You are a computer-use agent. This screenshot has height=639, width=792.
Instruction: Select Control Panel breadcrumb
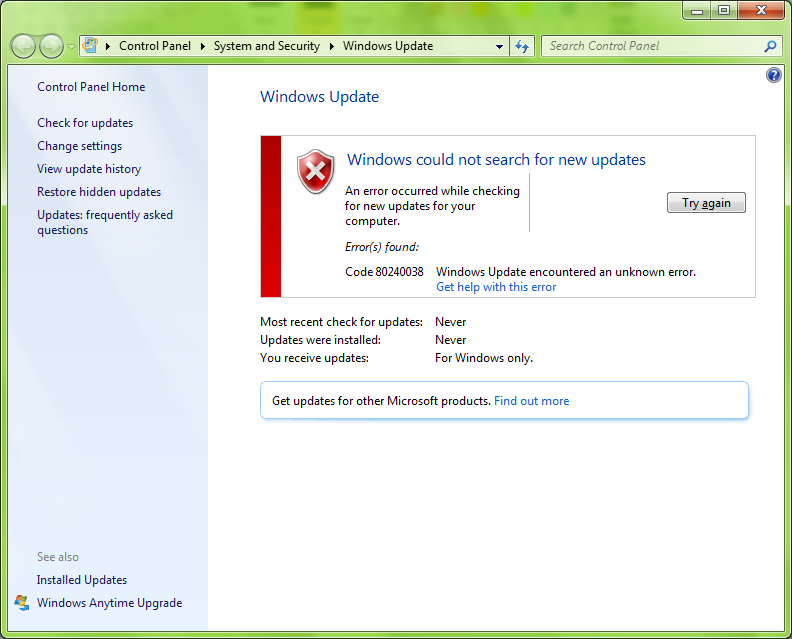[x=155, y=46]
